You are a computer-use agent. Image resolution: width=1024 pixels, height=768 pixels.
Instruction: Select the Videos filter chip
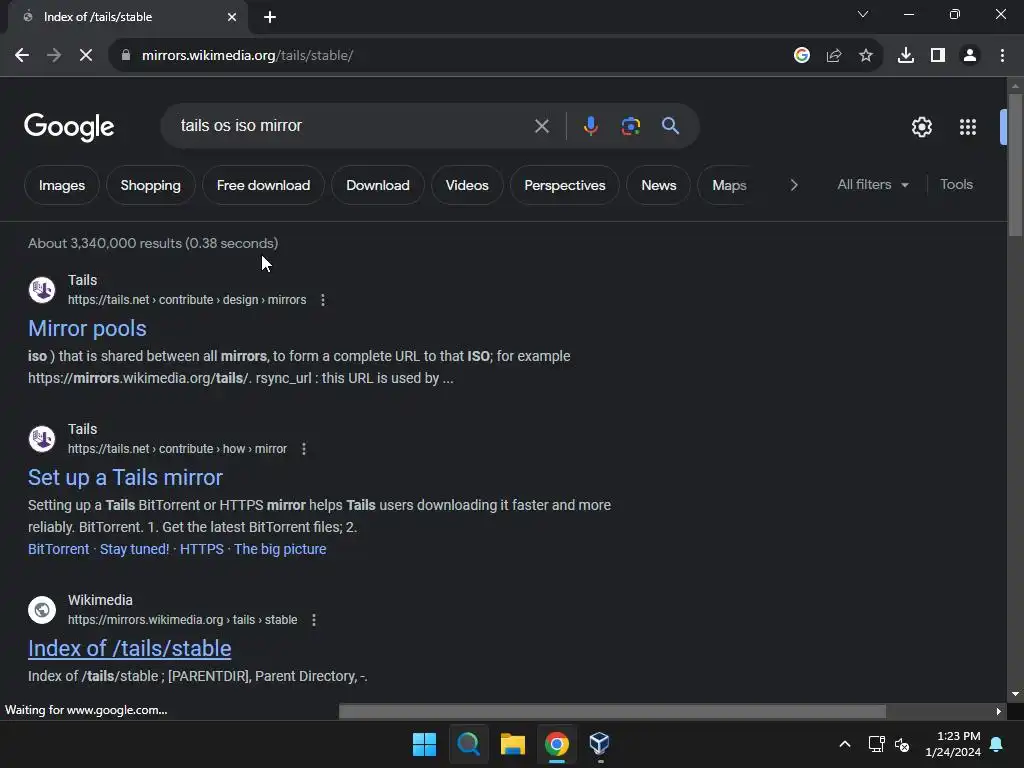point(467,185)
